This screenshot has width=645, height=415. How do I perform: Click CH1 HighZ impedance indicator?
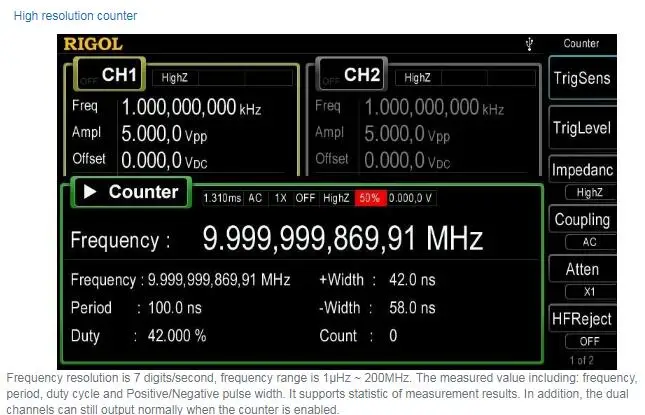[x=175, y=78]
